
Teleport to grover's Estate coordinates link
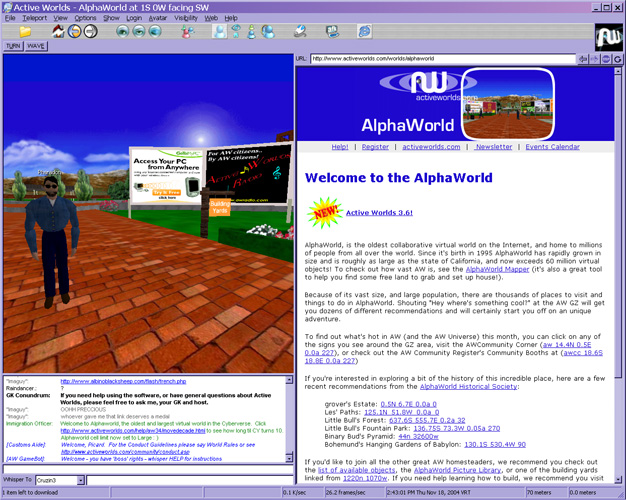click(408, 404)
